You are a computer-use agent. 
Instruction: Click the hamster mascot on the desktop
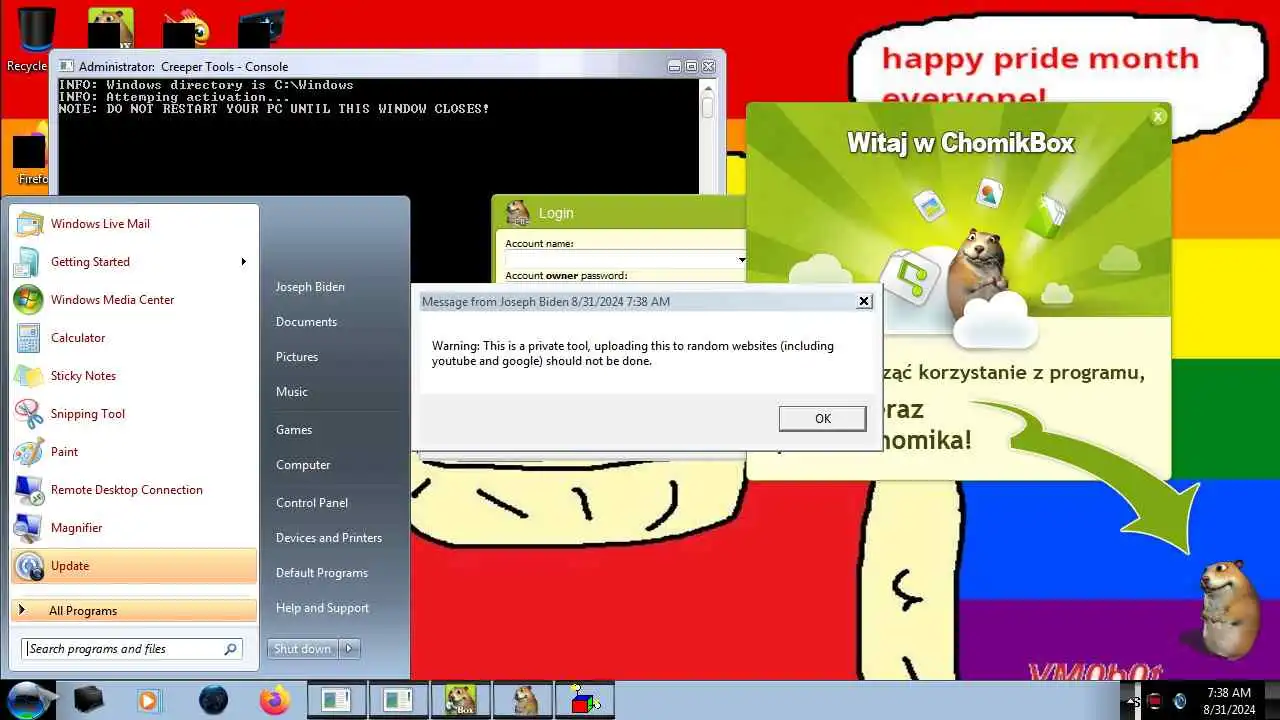(x=1228, y=609)
